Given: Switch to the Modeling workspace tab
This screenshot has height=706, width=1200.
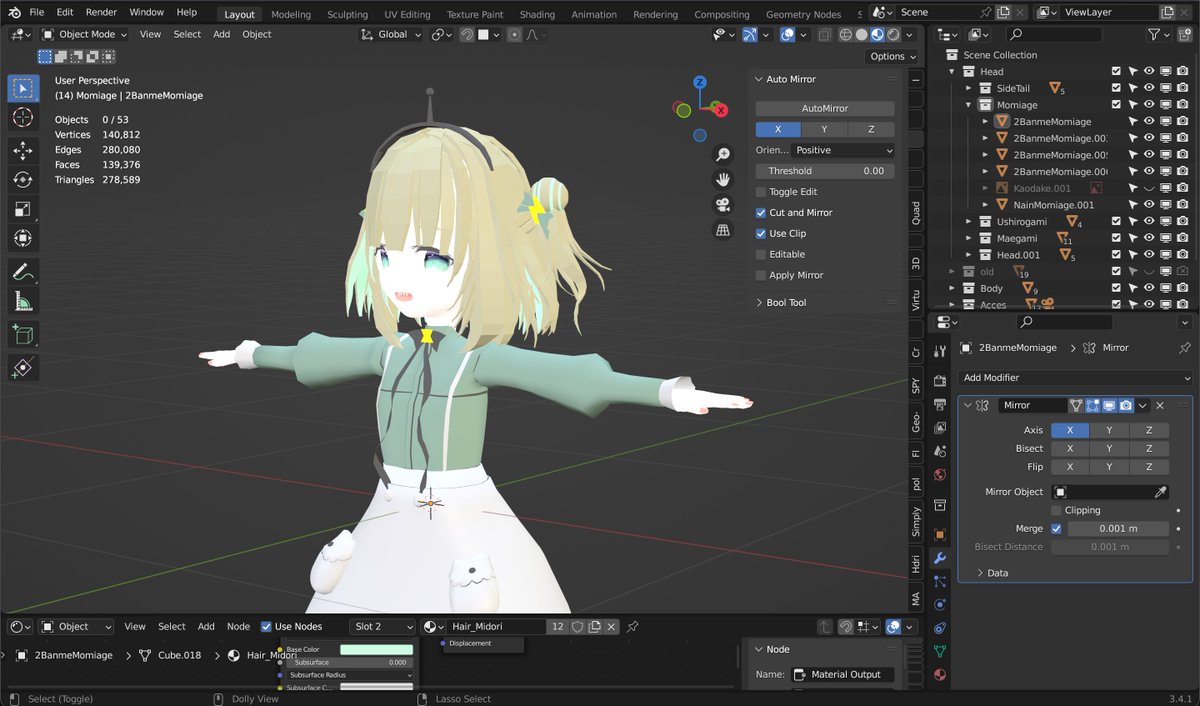Looking at the screenshot, I should pos(291,14).
